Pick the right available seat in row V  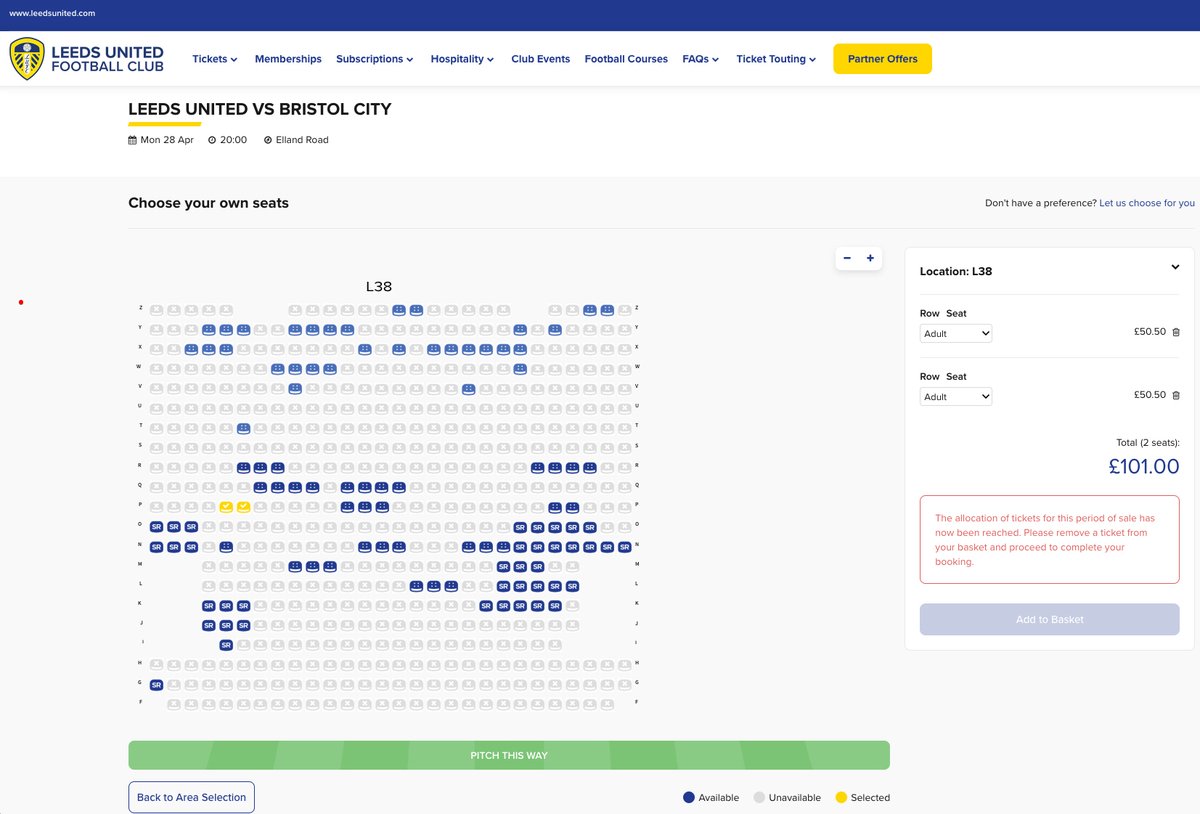pyautogui.click(x=468, y=388)
